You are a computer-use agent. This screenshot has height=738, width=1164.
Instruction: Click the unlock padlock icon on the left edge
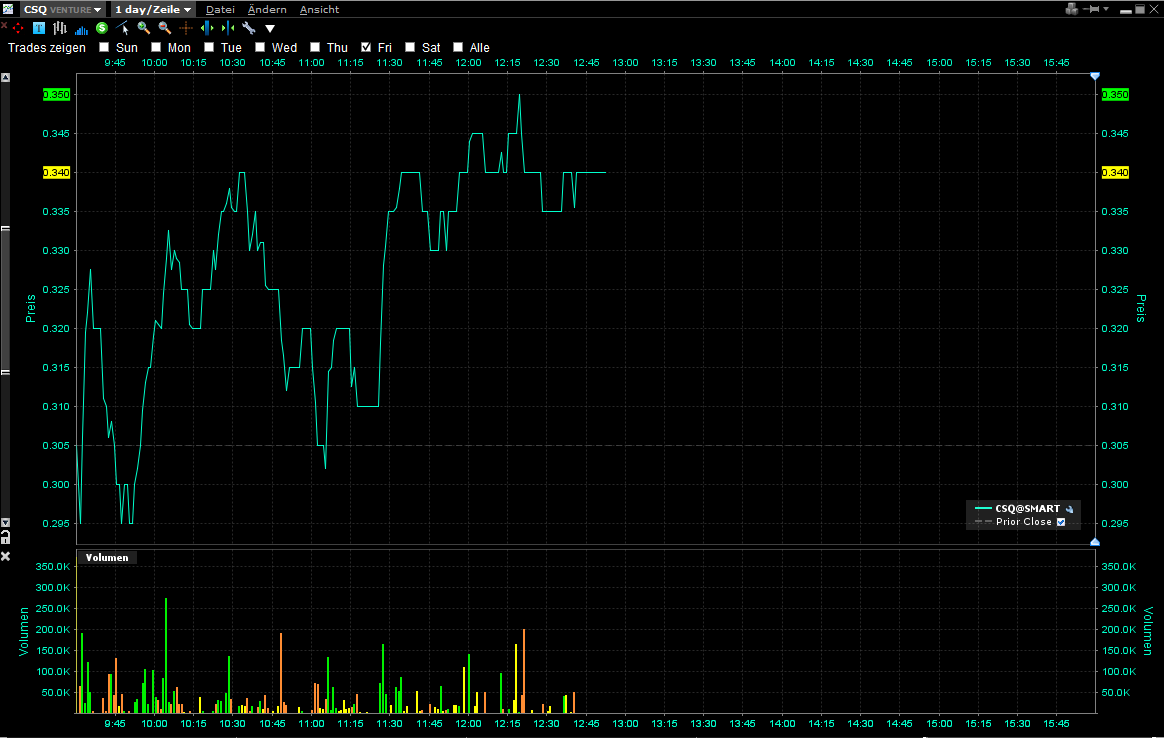click(x=5, y=537)
